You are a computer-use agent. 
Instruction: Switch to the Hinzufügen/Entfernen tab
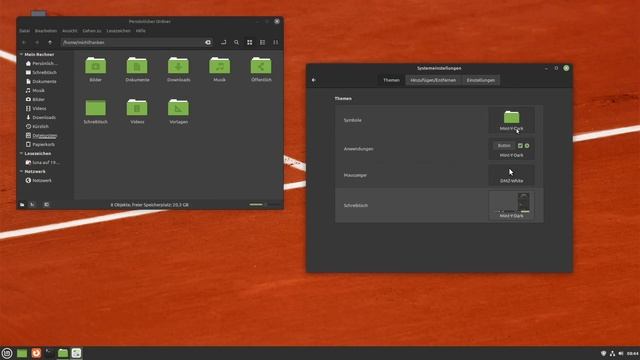433,80
